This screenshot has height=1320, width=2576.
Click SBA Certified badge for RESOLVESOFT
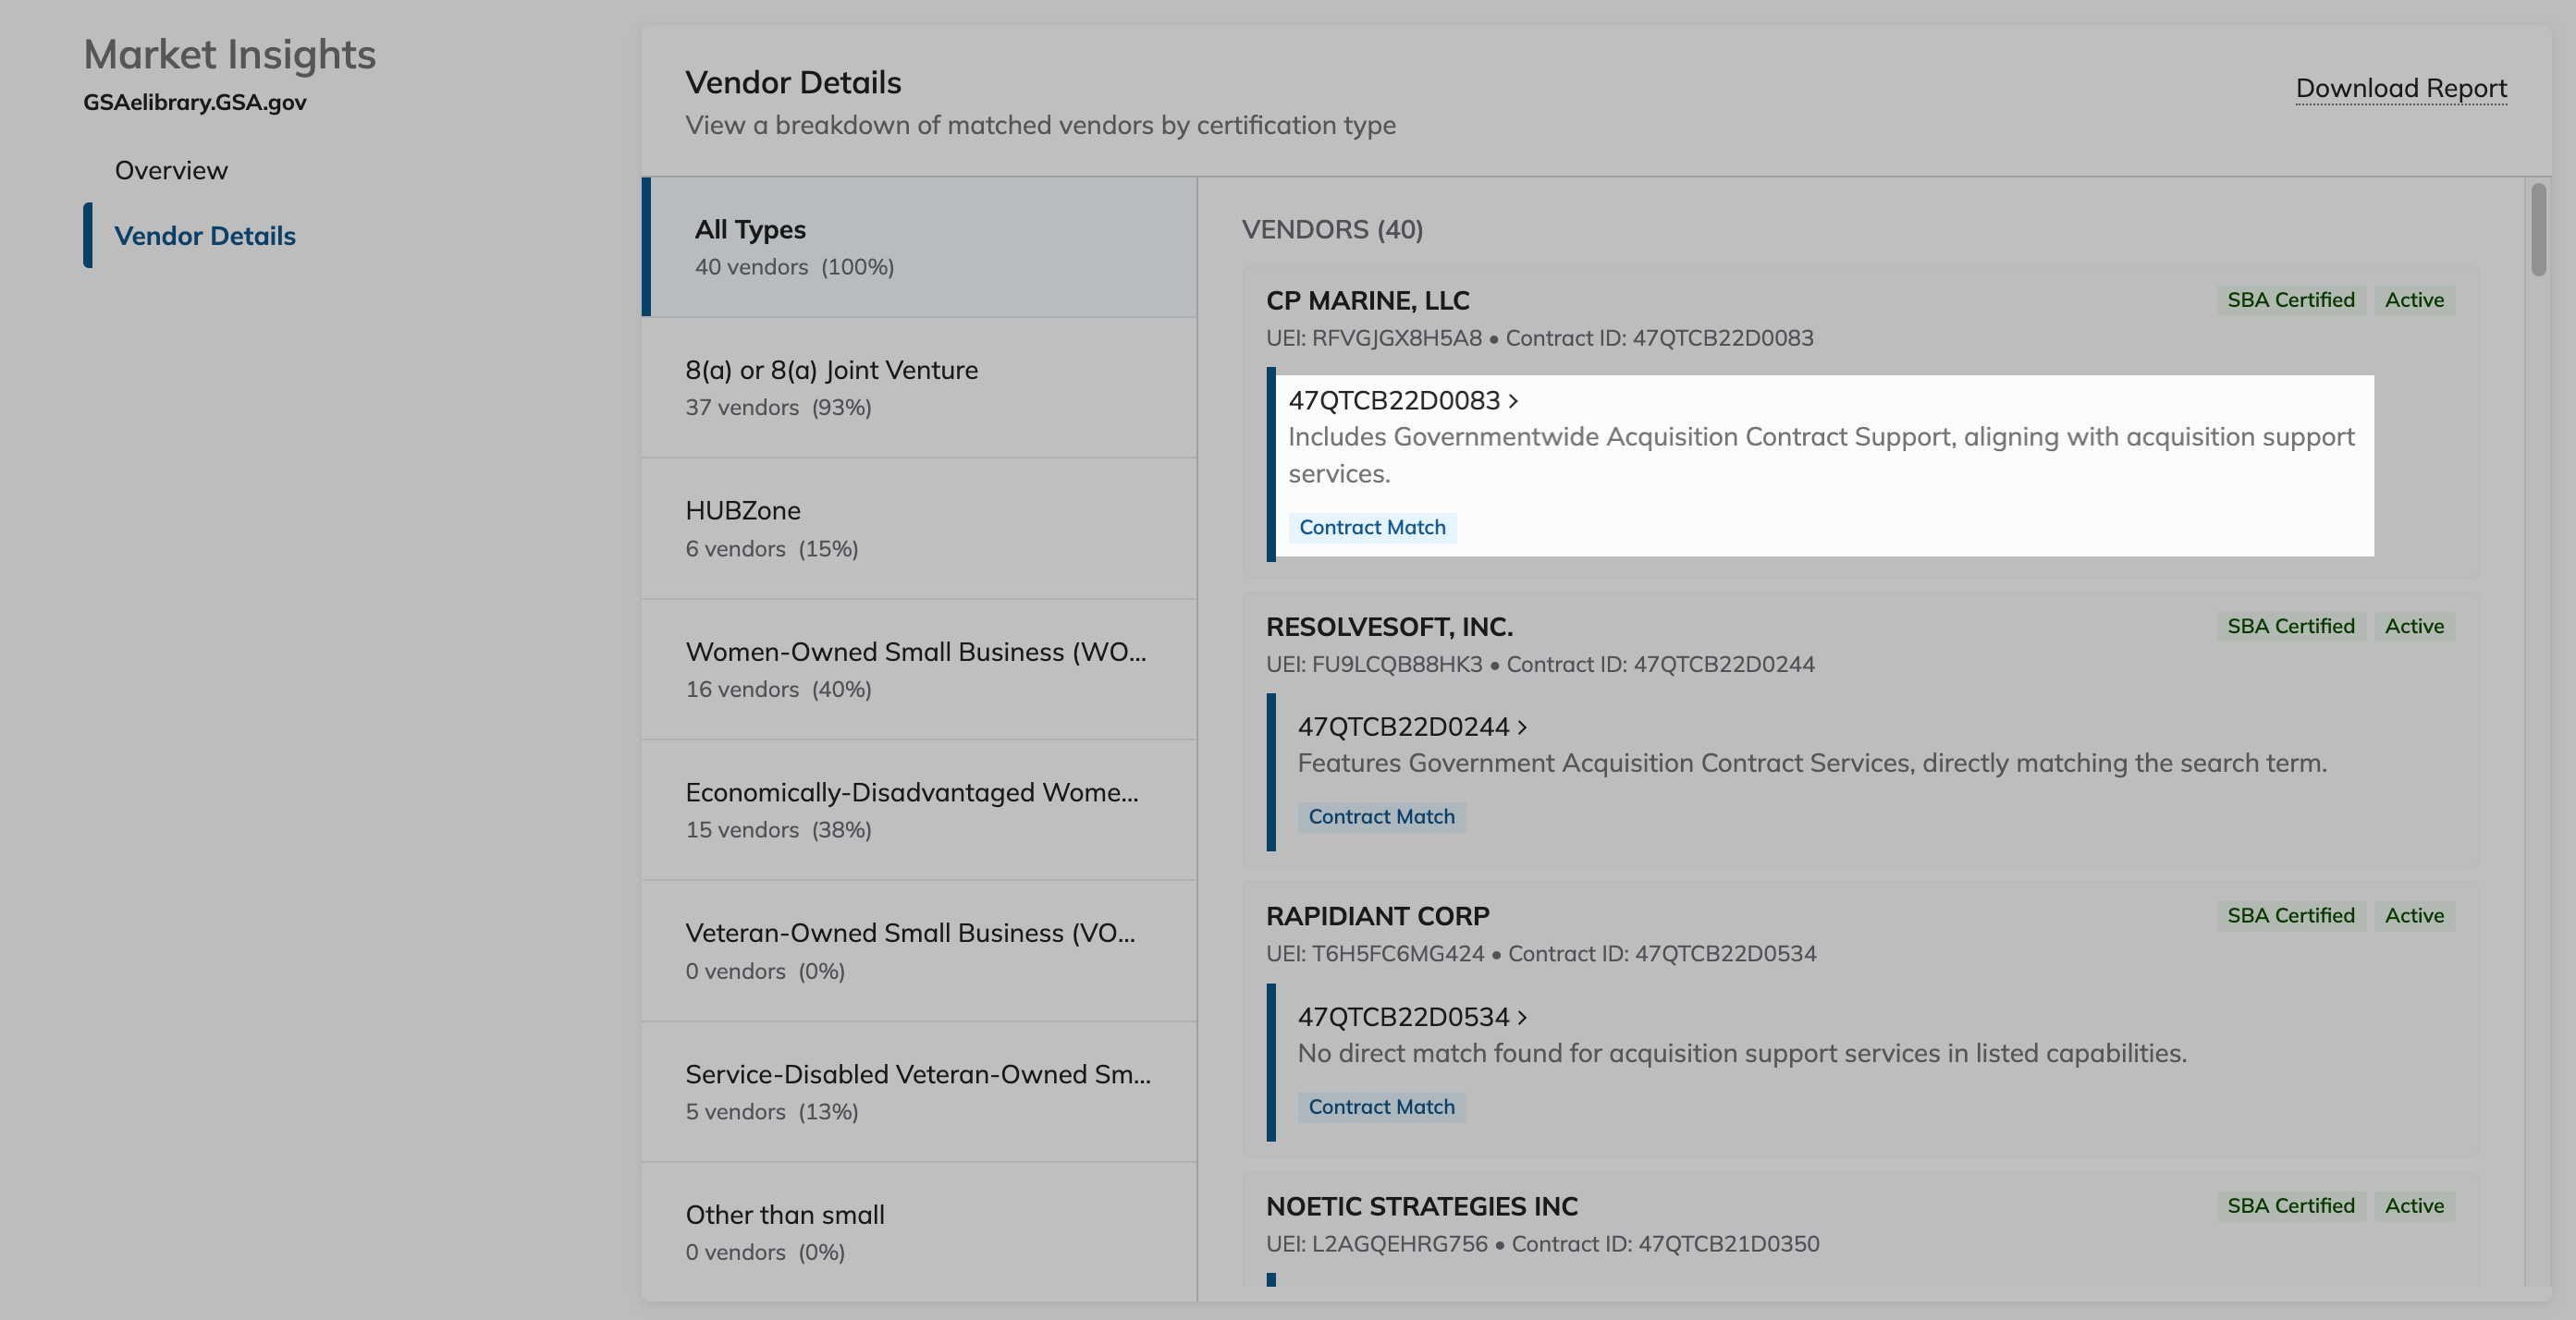point(2290,626)
